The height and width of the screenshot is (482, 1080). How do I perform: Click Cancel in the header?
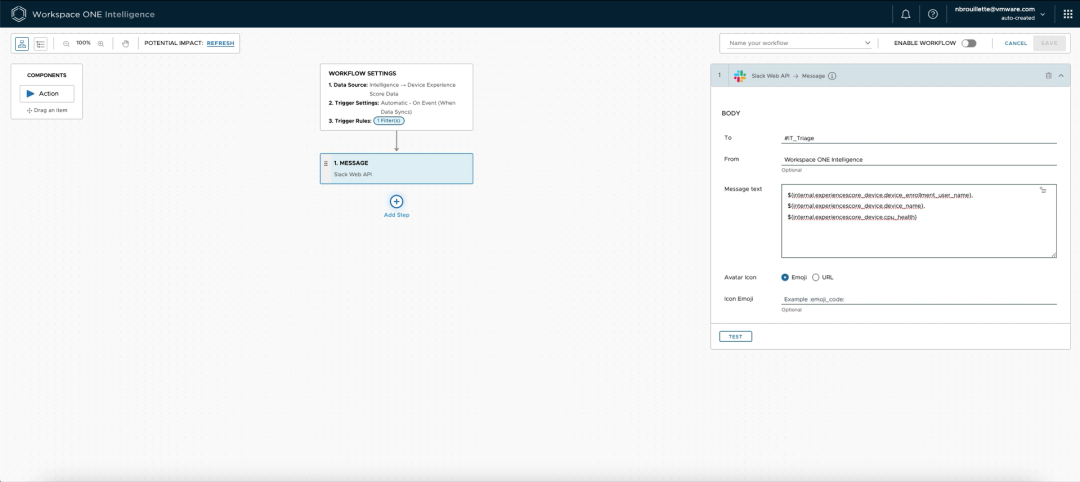tap(1015, 43)
